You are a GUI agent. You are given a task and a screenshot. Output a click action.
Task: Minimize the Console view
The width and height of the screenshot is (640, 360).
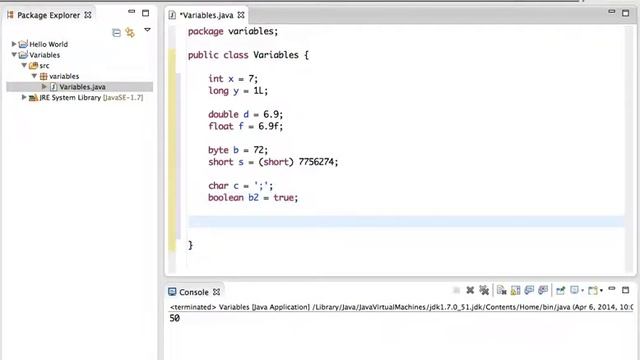pos(611,289)
